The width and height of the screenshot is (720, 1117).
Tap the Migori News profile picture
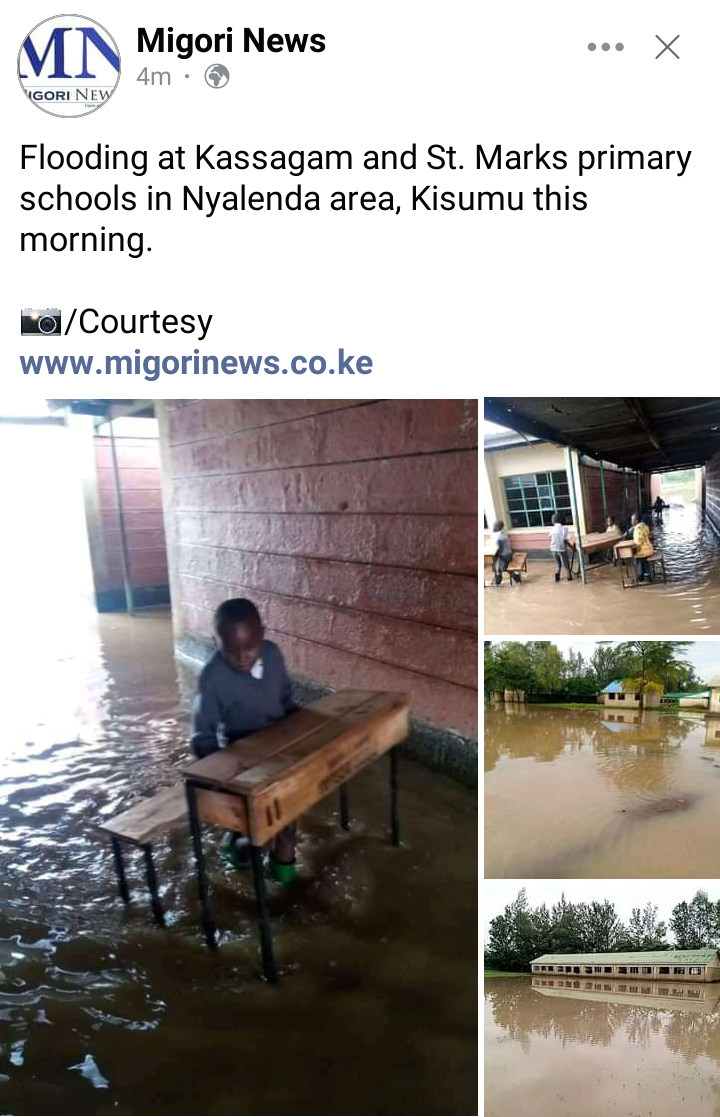click(x=69, y=66)
